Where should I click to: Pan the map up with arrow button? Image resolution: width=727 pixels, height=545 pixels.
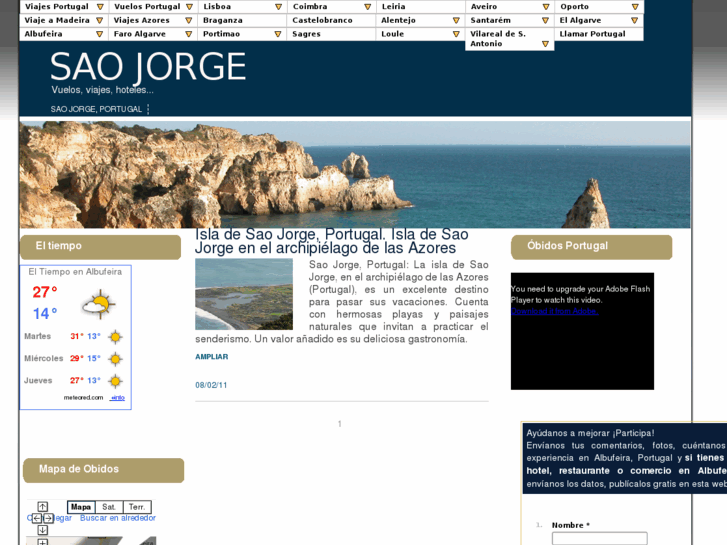pyautogui.click(x=43, y=507)
